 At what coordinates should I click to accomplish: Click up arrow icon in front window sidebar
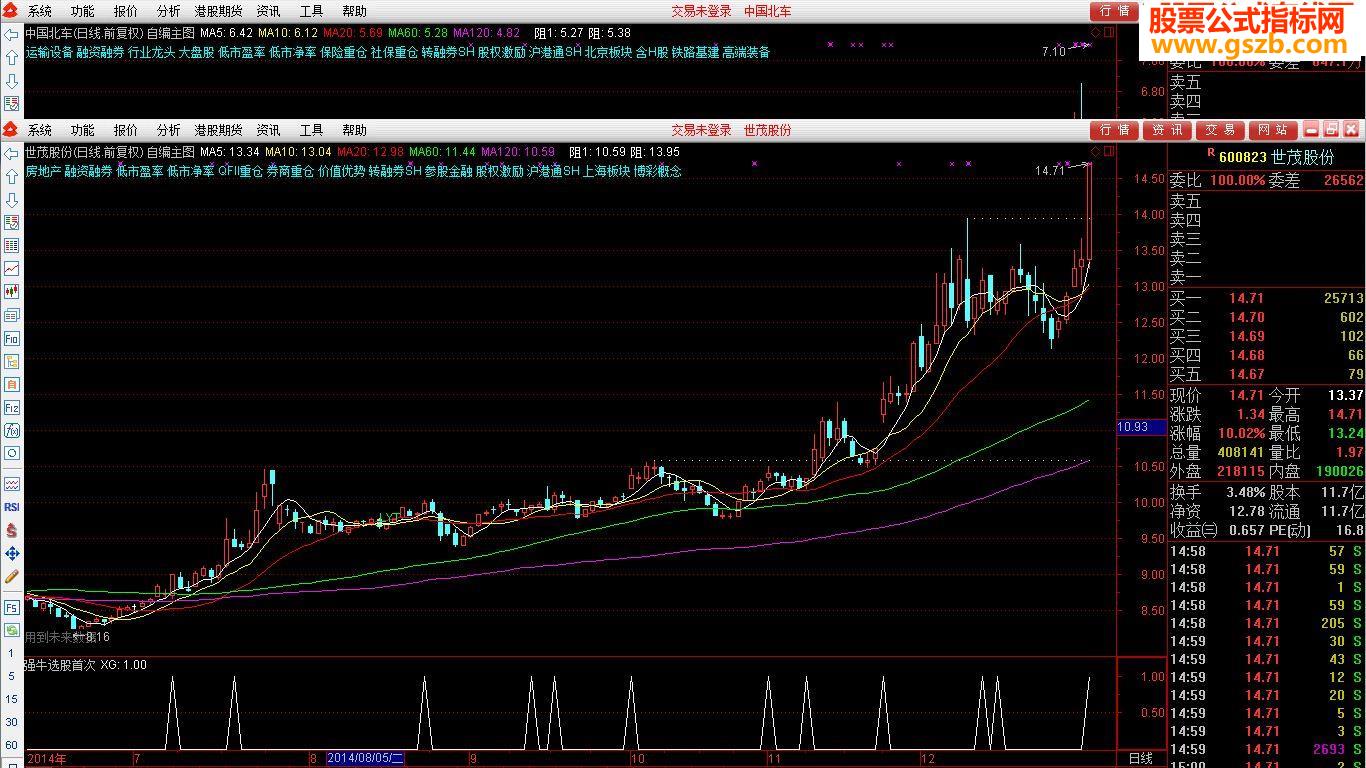[11, 175]
